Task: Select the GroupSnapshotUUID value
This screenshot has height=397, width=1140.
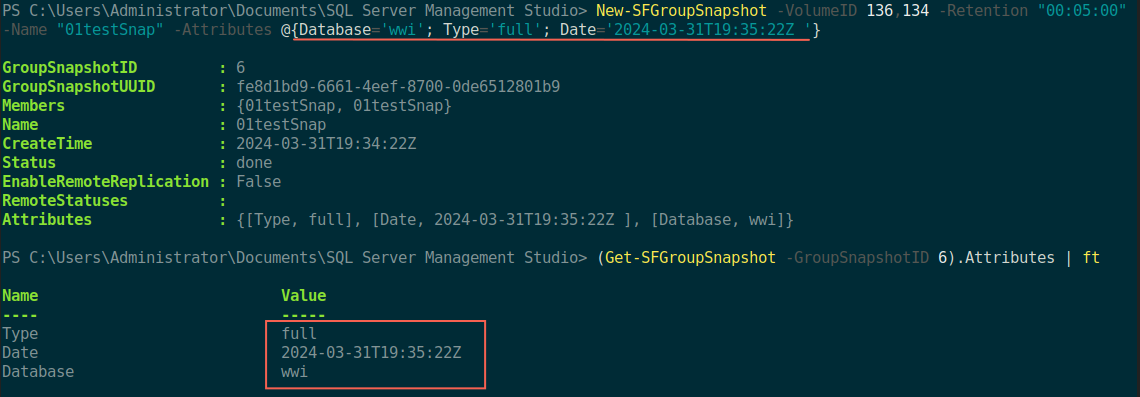Action: [x=398, y=87]
